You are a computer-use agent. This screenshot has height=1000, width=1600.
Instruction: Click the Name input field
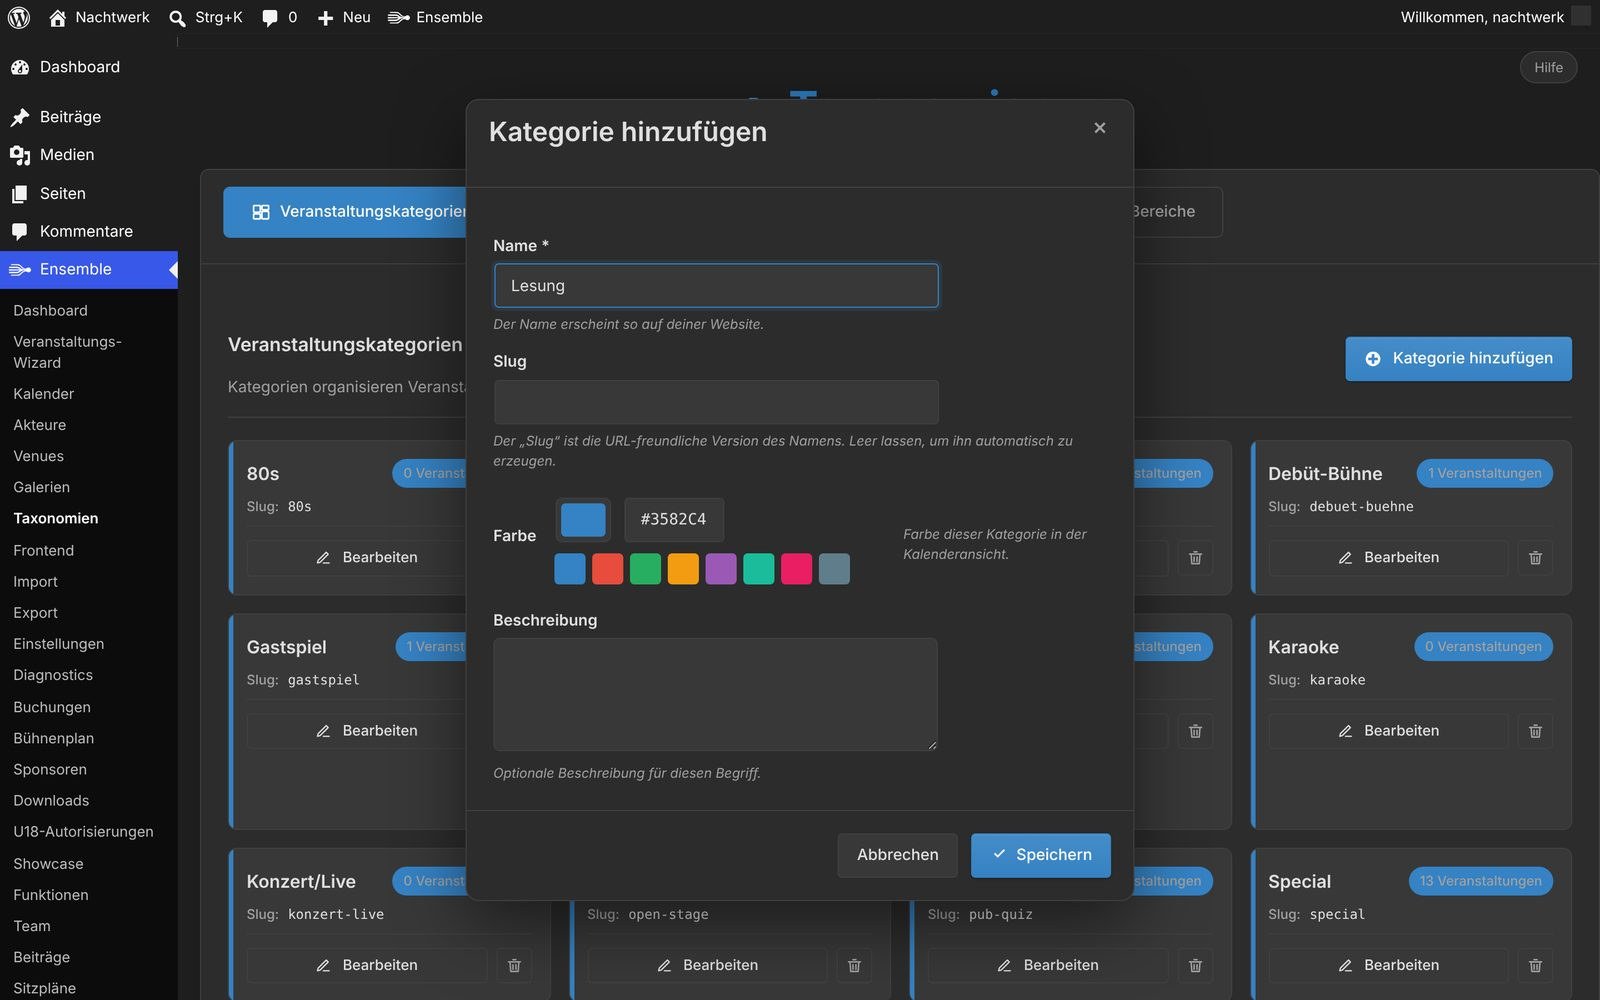(716, 286)
